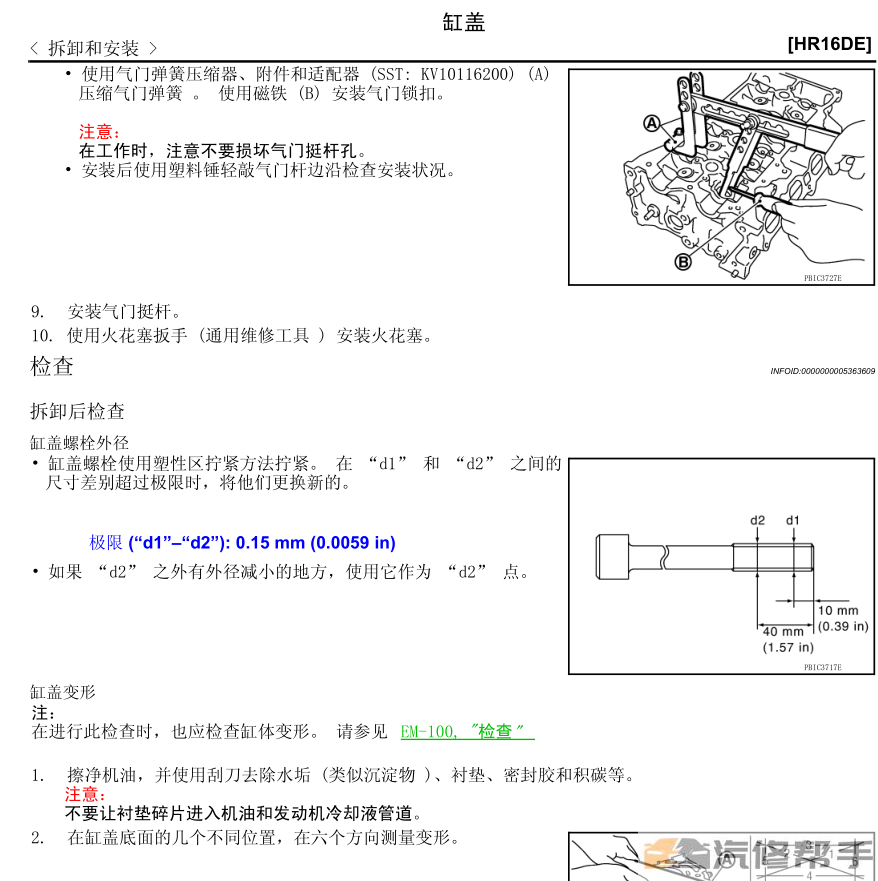Viewport: 878px width, 881px height.
Task: Click the red "注意:" label above valve lifter warning
Action: [x=99, y=131]
